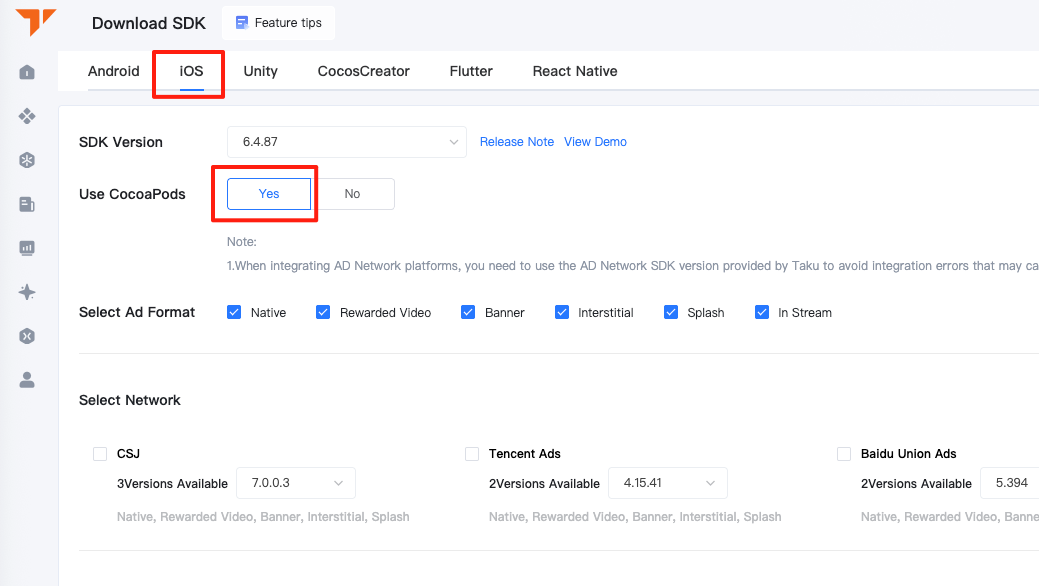Open the home icon in the sidebar
The image size is (1039, 586).
click(x=27, y=72)
